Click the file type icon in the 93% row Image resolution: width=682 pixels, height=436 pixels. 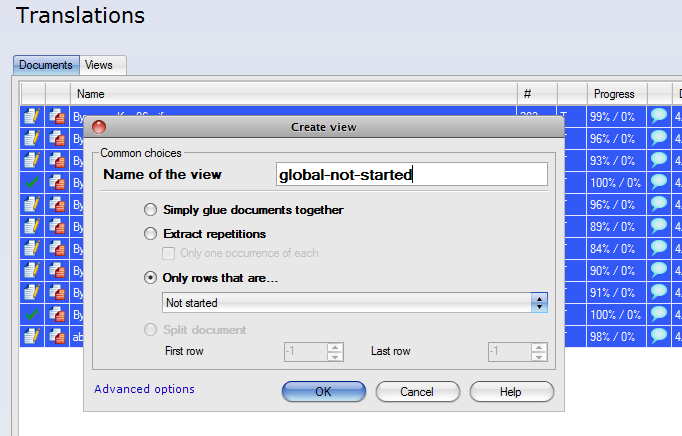tap(58, 160)
